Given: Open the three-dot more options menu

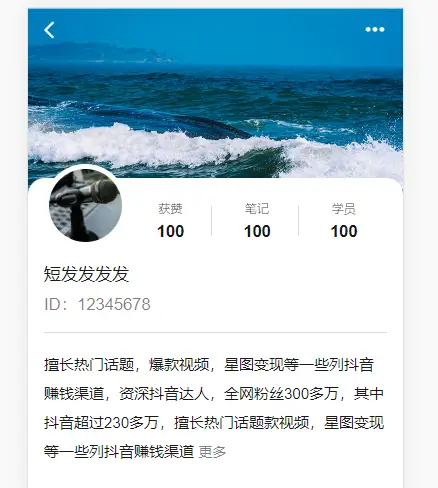Looking at the screenshot, I should pyautogui.click(x=375, y=30).
